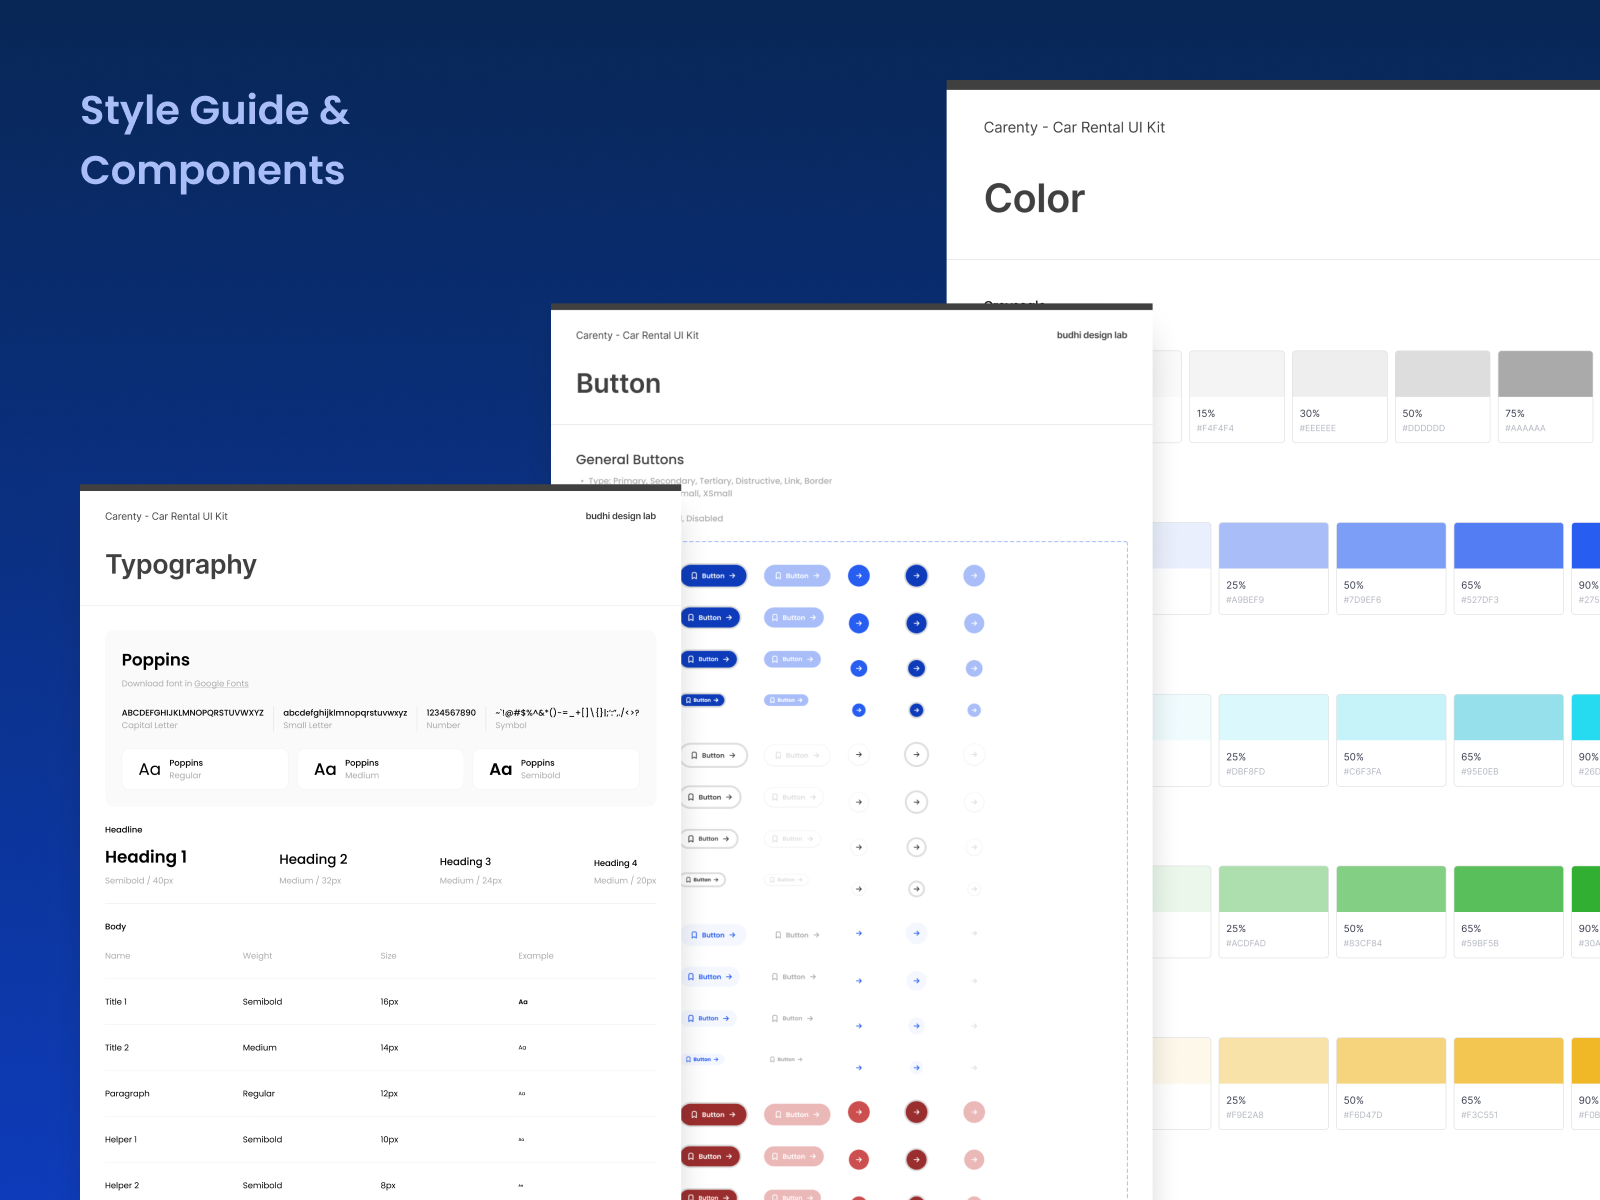Image resolution: width=1600 pixels, height=1200 pixels.
Task: Open the Google Fonts download link
Action: 221,684
